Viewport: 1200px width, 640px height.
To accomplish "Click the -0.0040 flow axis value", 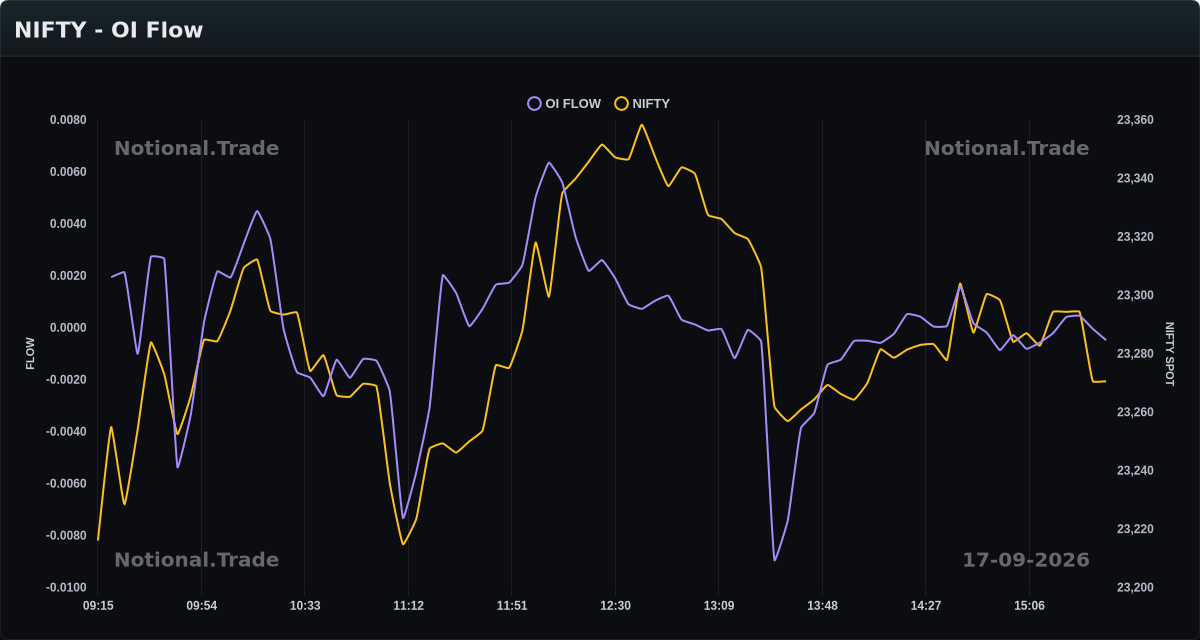I will click(x=66, y=432).
